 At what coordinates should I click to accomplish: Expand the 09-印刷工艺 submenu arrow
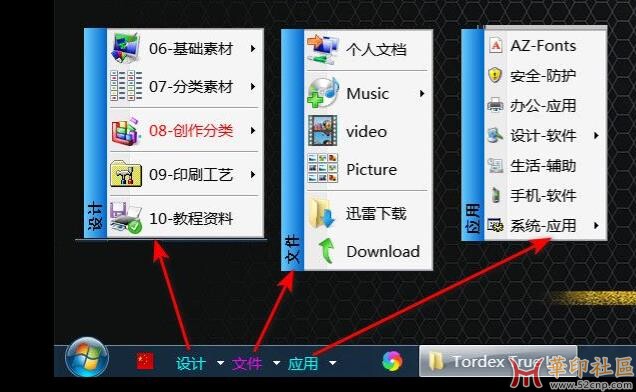(x=253, y=174)
